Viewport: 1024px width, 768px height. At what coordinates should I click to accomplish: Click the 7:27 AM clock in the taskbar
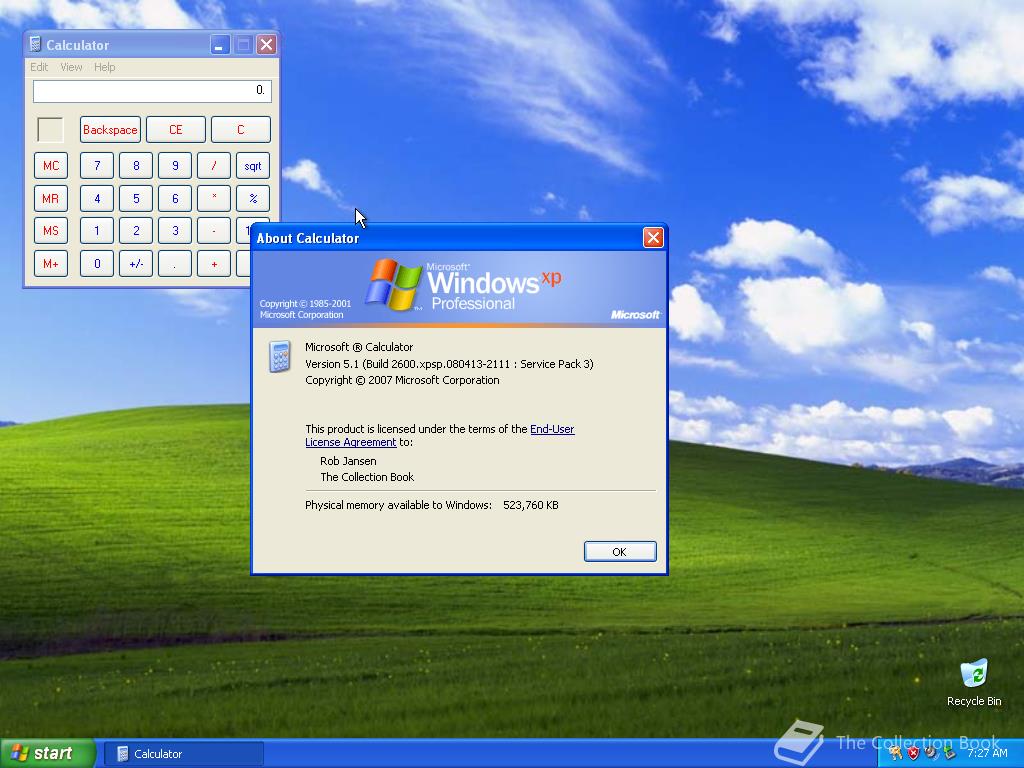click(987, 753)
